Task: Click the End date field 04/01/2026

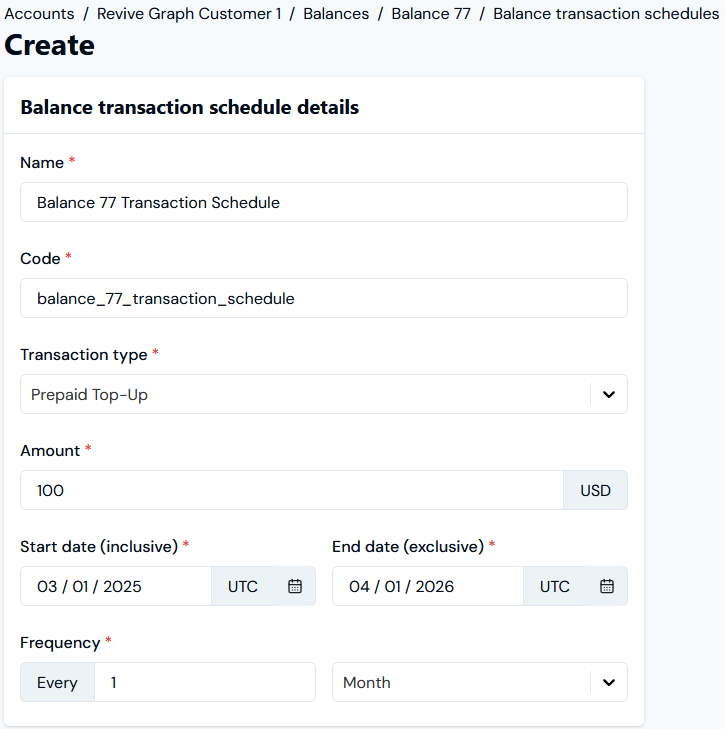Action: click(x=428, y=586)
